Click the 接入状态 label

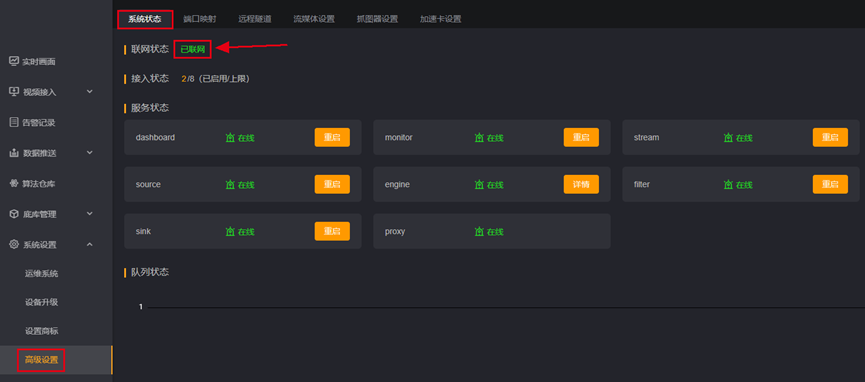(150, 78)
